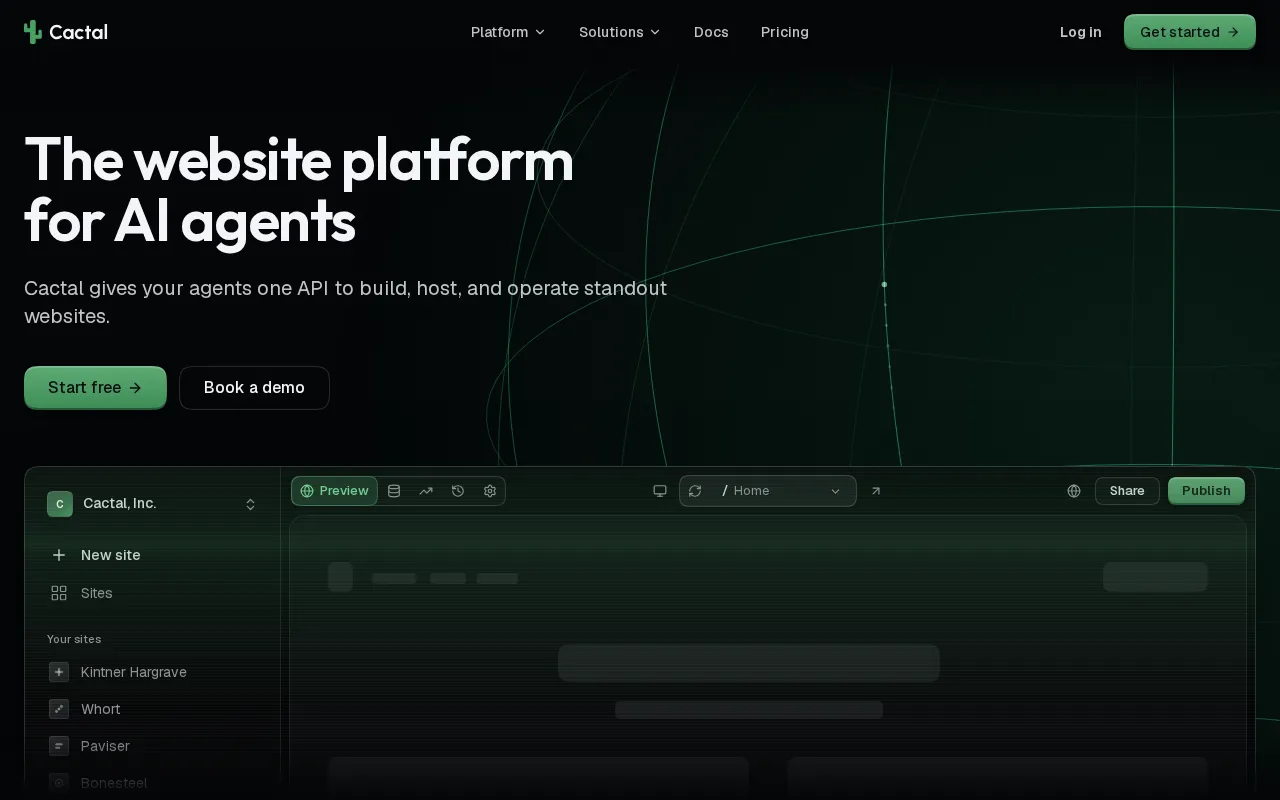The height and width of the screenshot is (800, 1280).
Task: Open the Home page path dropdown
Action: (x=782, y=491)
